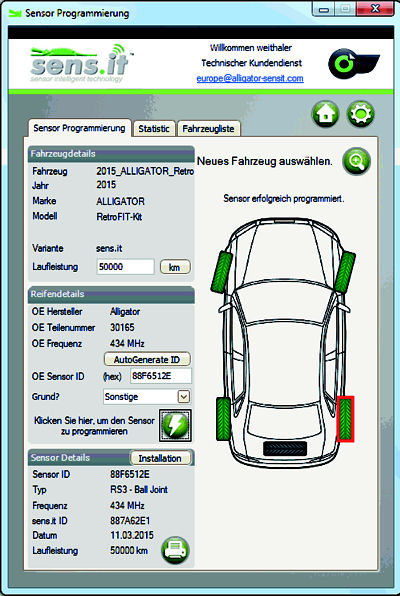Click the Fahrzeugdetails section header
The width and height of the screenshot is (400, 596).
[111, 154]
